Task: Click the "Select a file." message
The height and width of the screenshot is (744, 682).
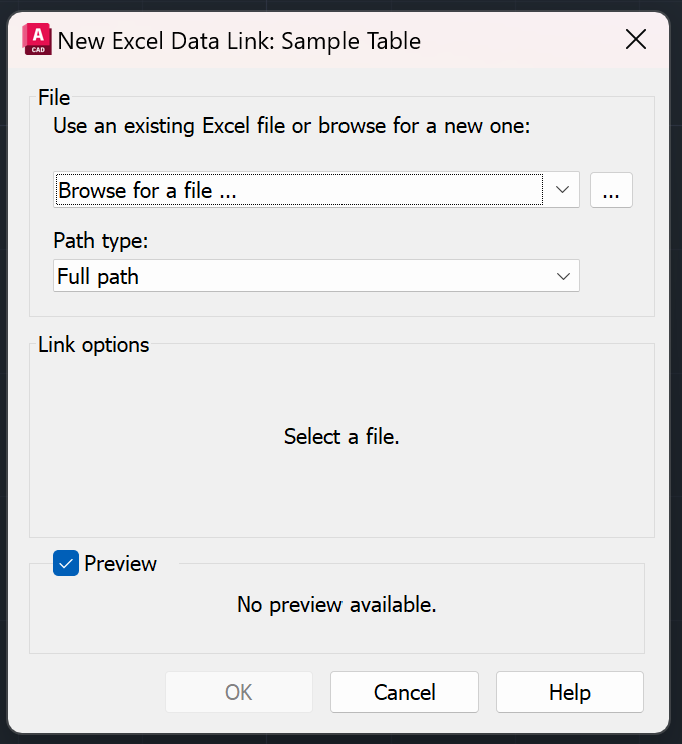Action: (341, 436)
